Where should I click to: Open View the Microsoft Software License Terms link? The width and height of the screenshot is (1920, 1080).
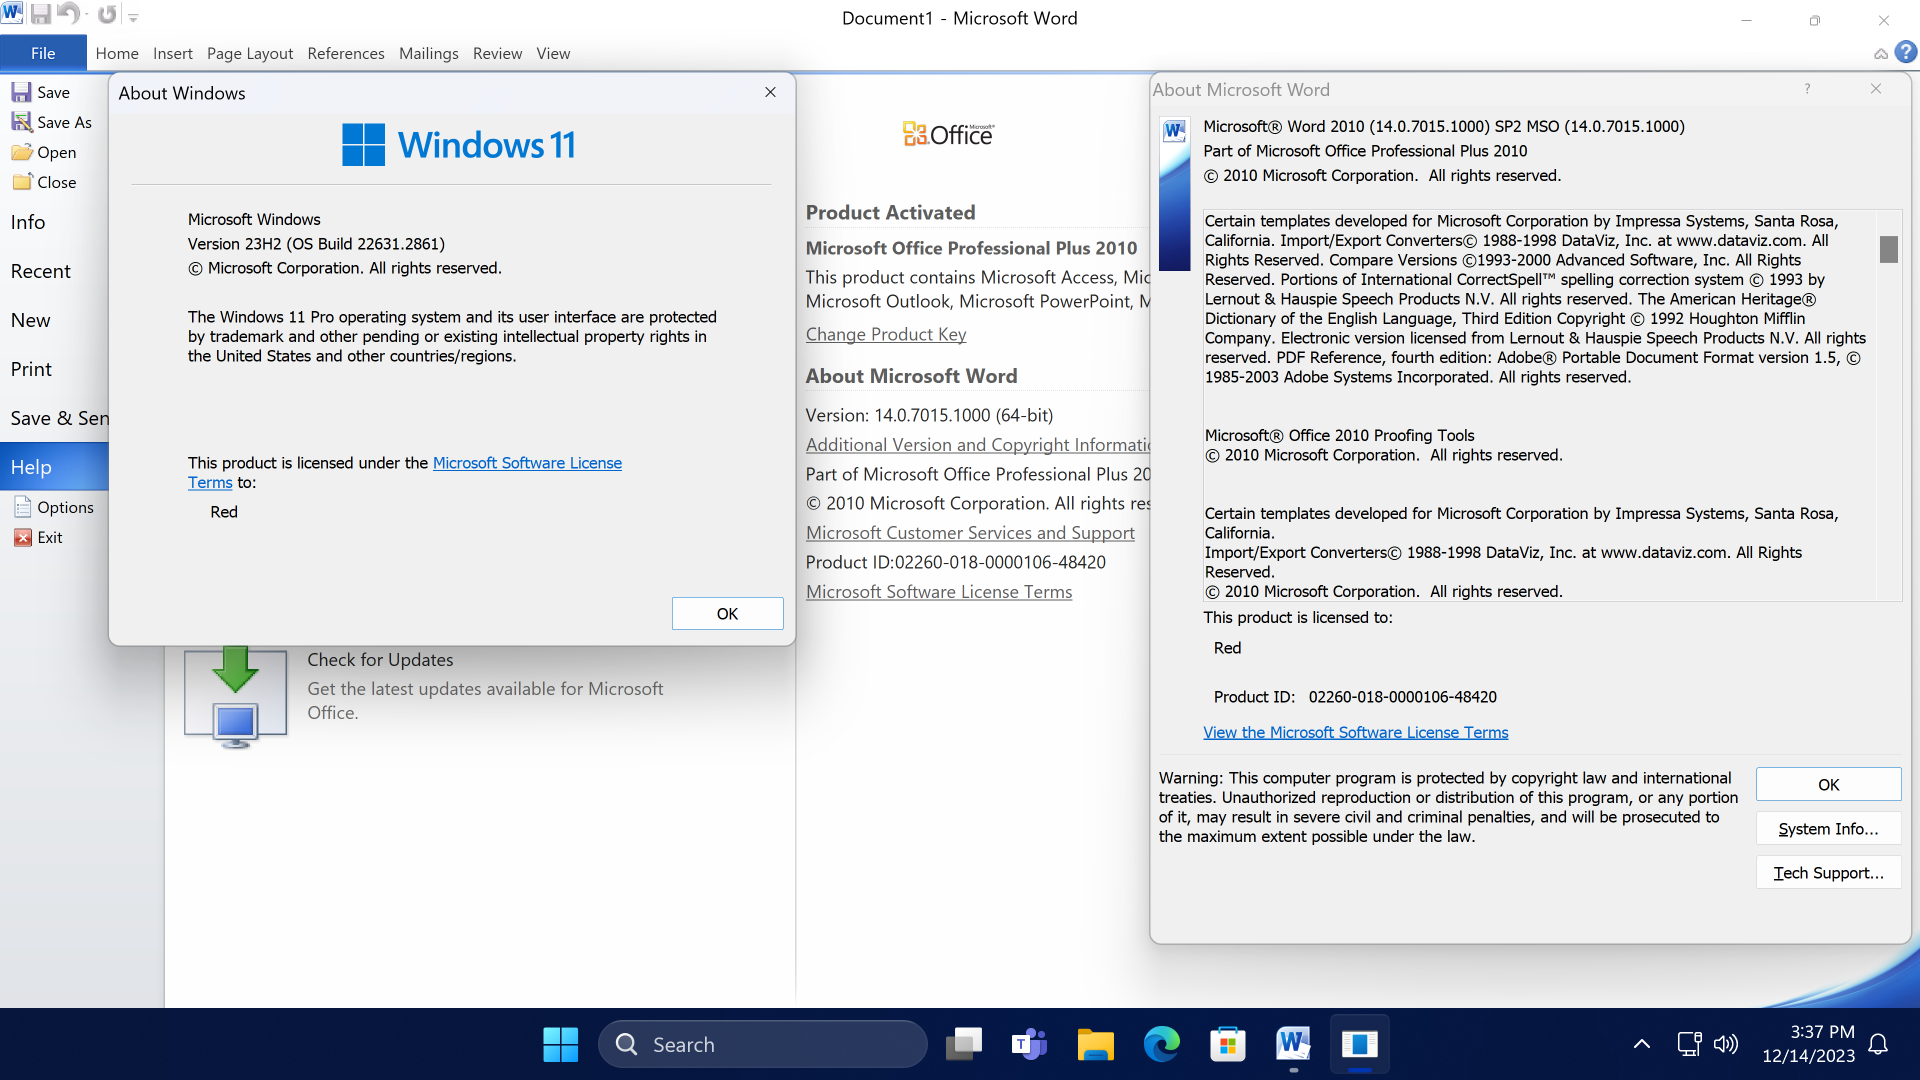[1355, 732]
